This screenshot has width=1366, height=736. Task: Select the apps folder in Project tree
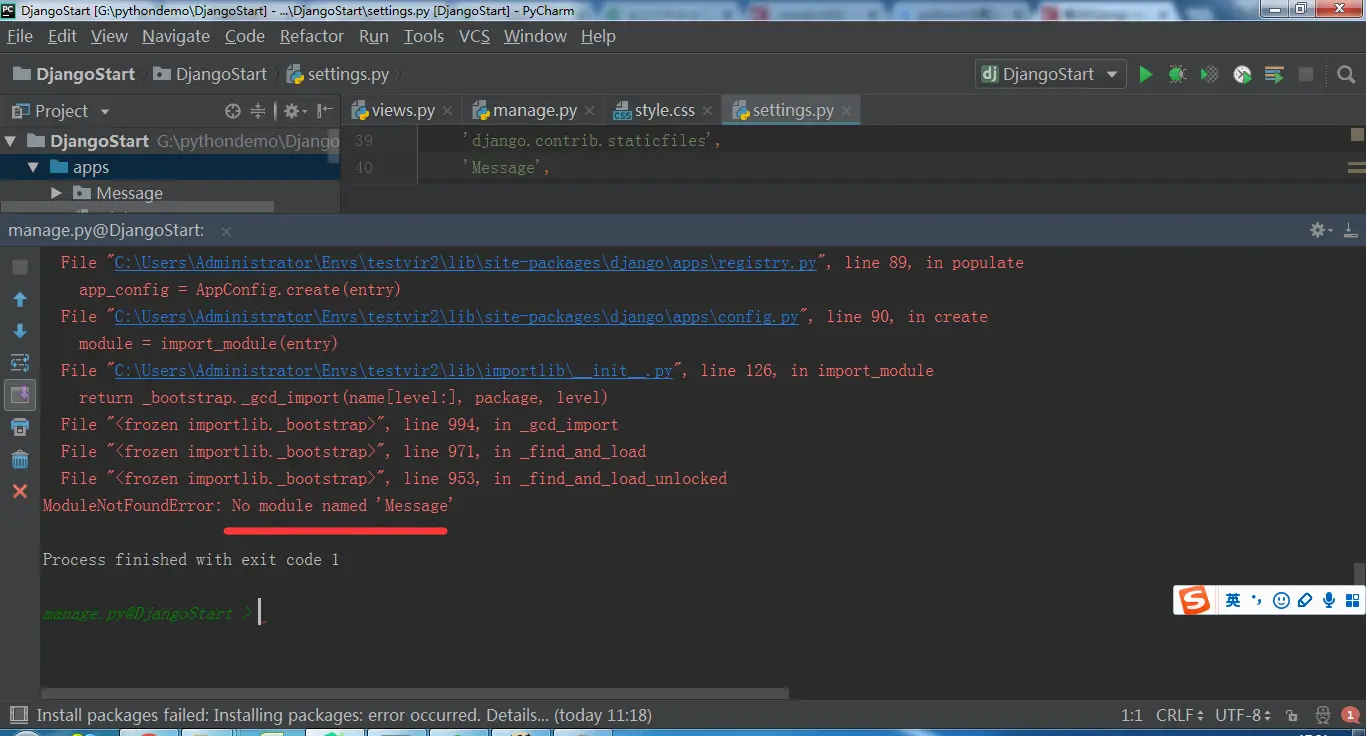click(170, 167)
